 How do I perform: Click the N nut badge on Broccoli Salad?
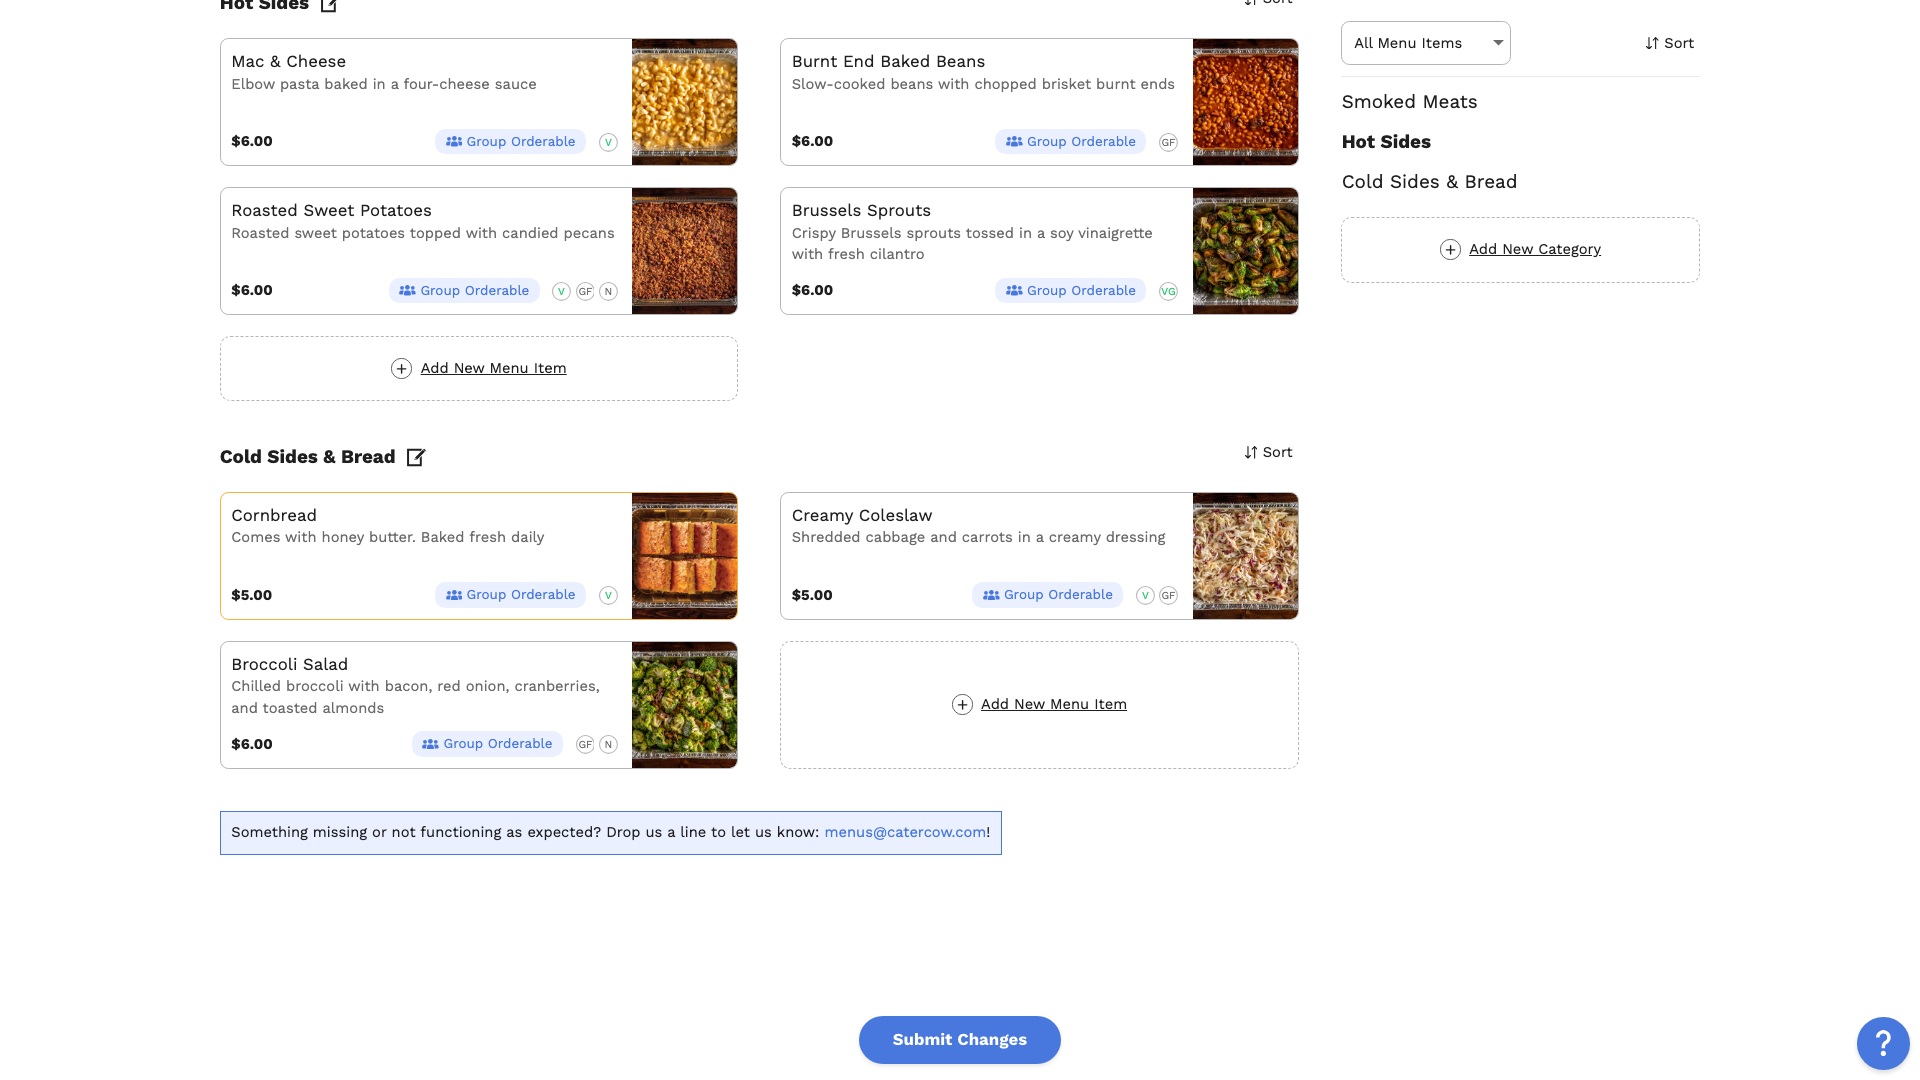(x=608, y=744)
